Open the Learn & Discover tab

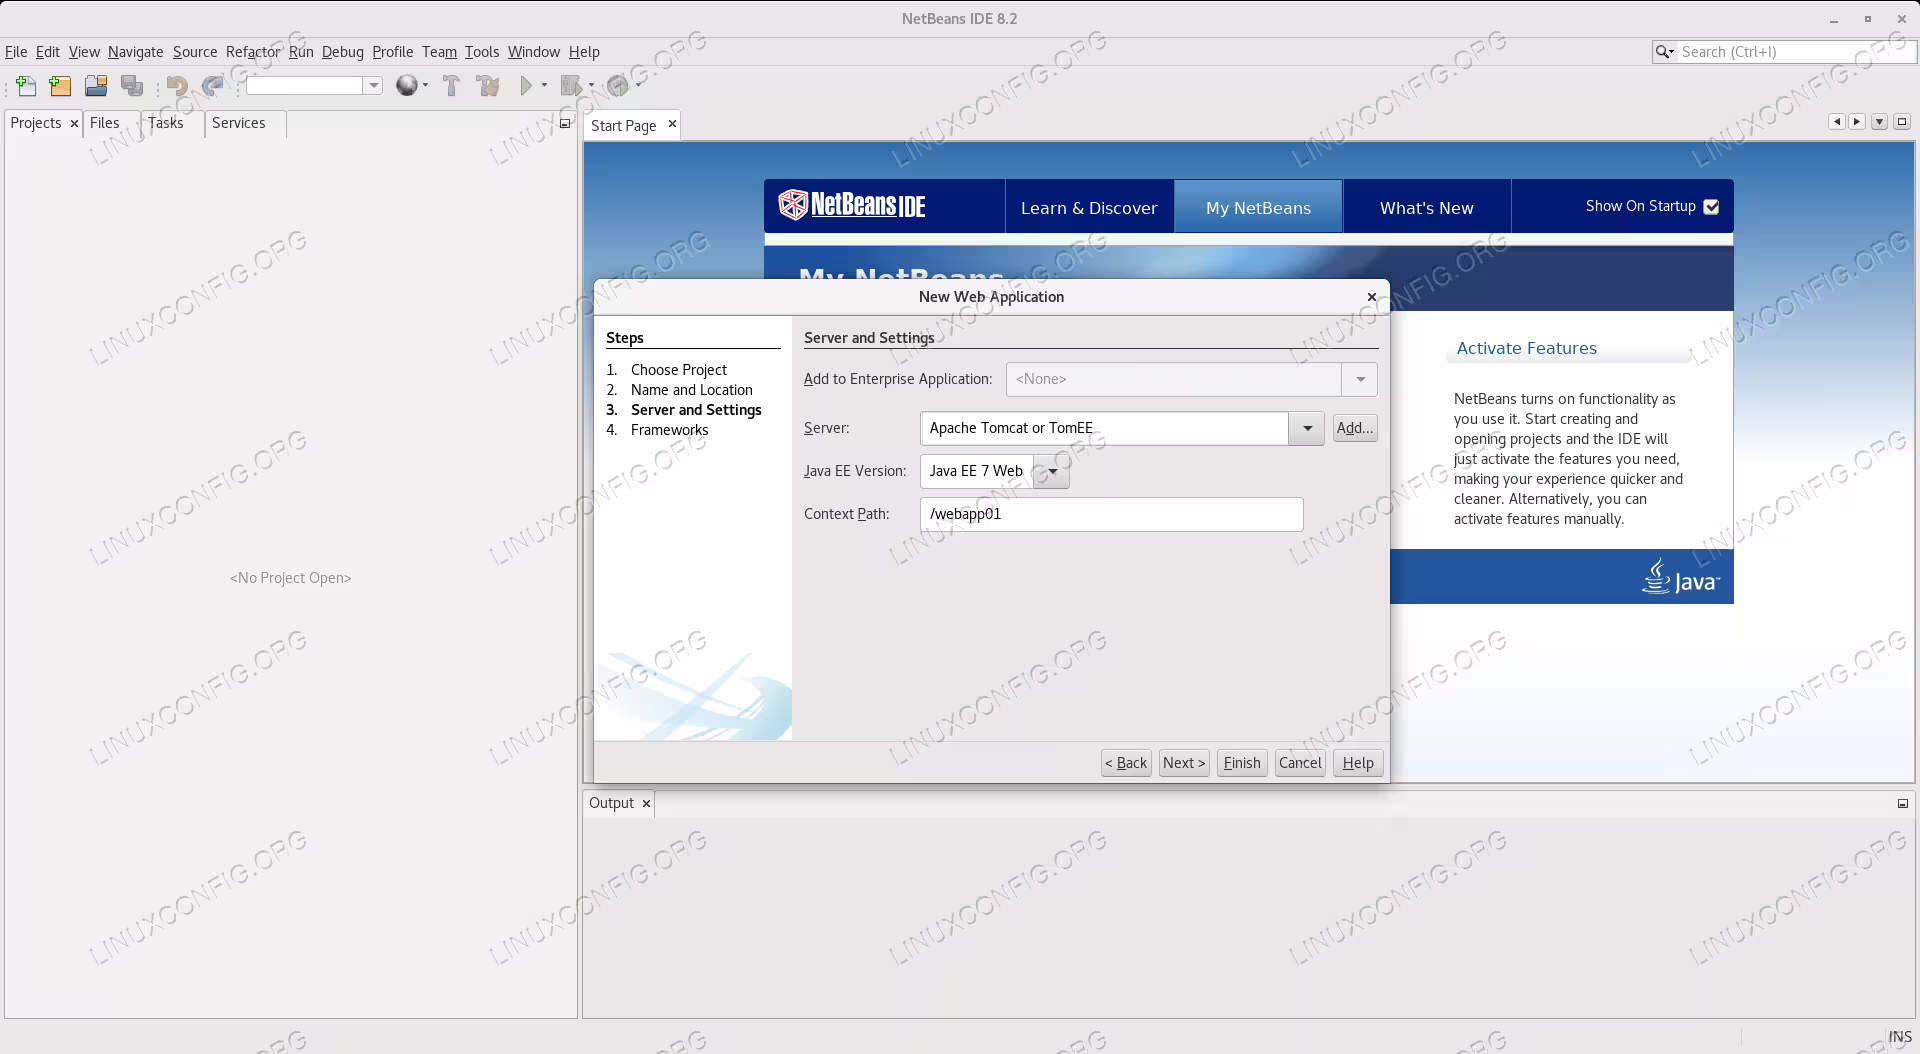tap(1089, 207)
